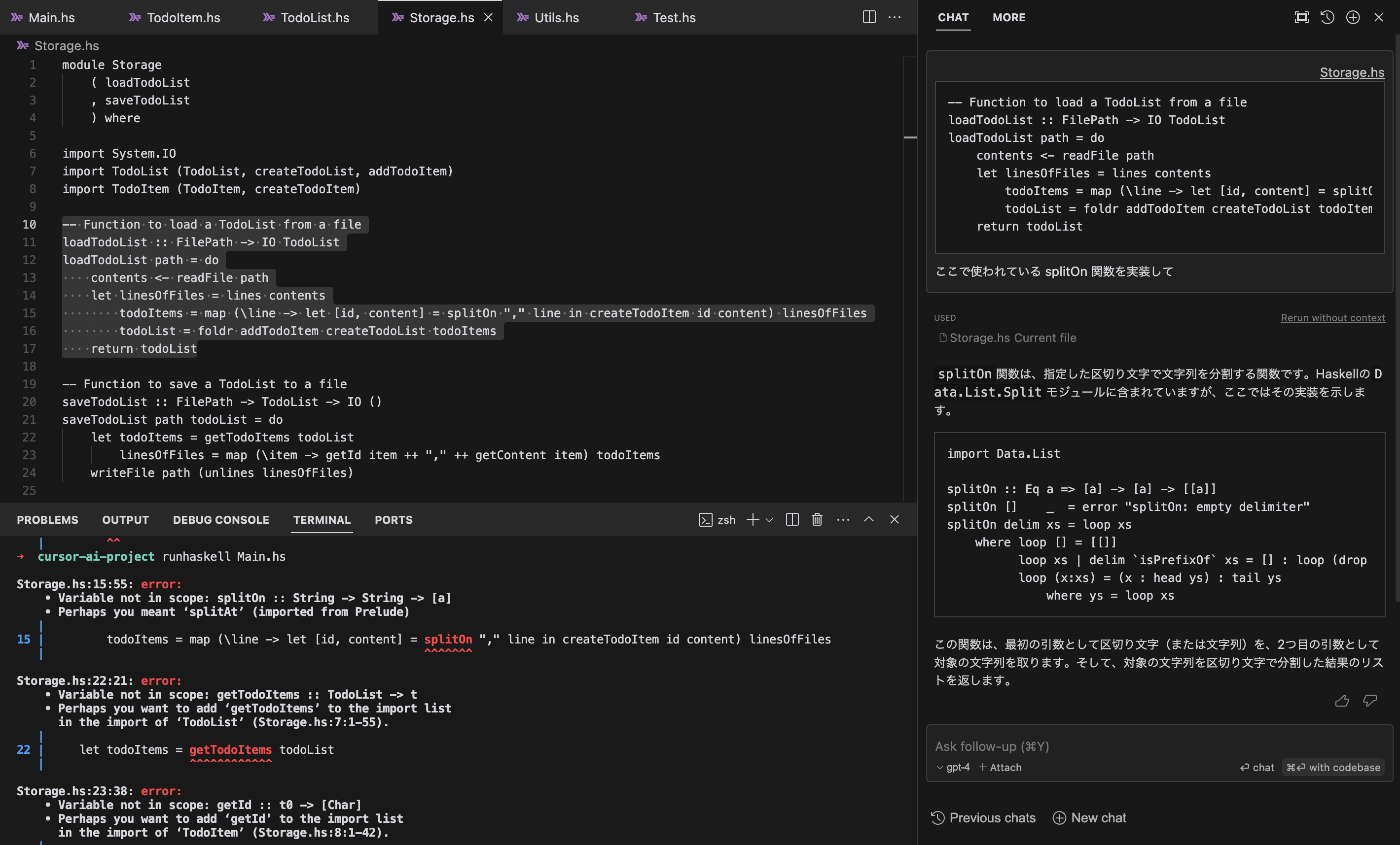Select the MORE tab in side panel
The image size is (1400, 845).
(1009, 17)
